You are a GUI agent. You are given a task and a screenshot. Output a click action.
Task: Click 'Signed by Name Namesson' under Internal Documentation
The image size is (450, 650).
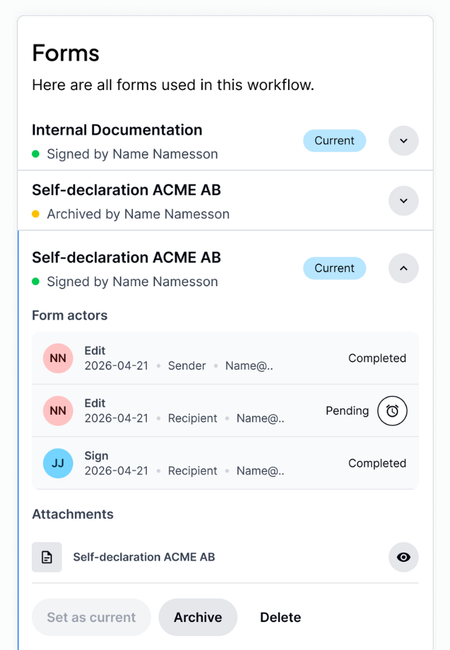[x=132, y=154]
